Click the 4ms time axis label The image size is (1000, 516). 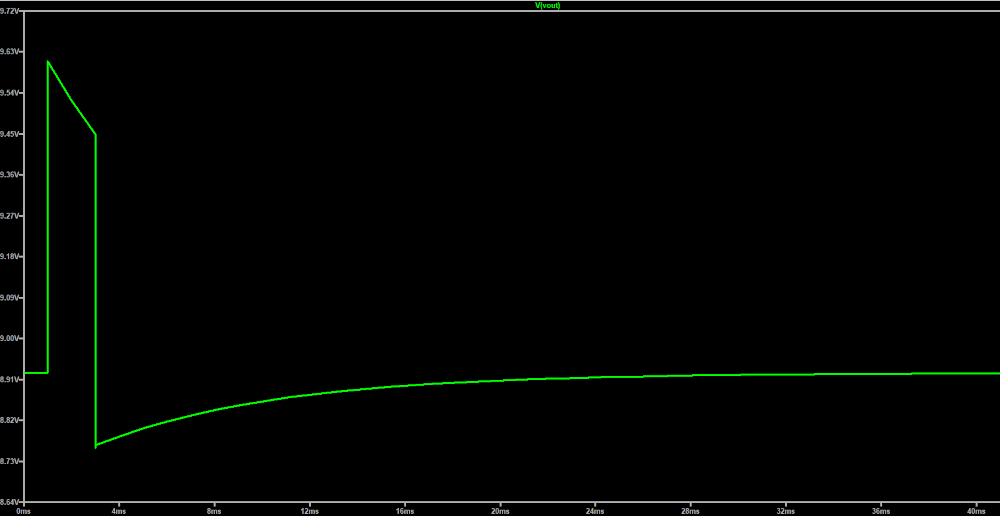[x=118, y=510]
